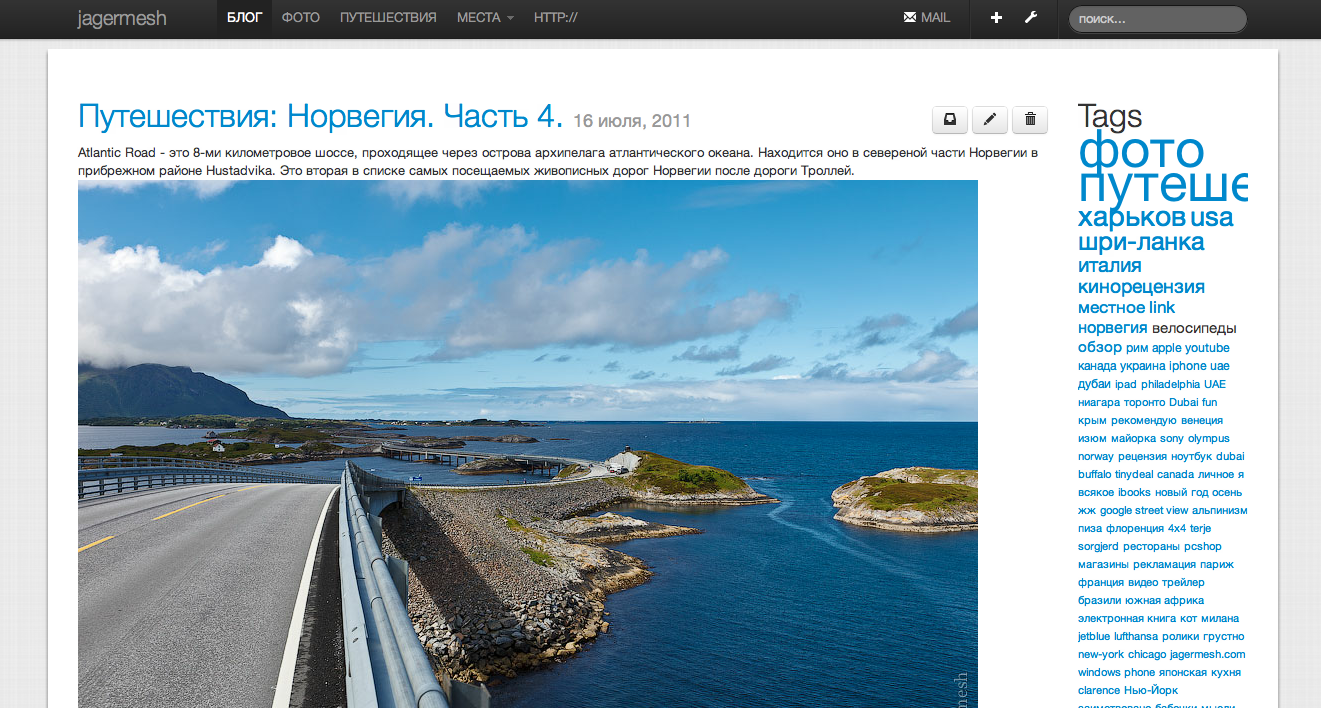
Task: Click the plus icon to add a post
Action: coord(996,18)
